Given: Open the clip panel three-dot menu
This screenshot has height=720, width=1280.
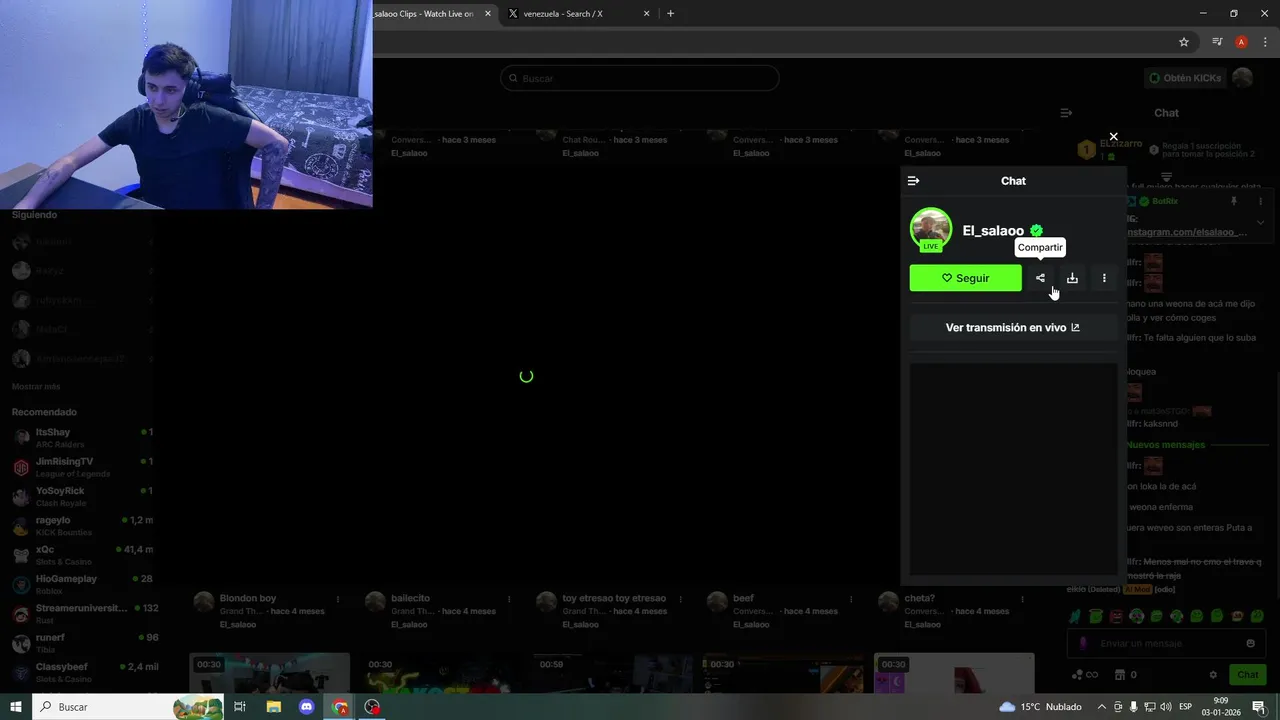Looking at the screenshot, I should coord(1104,278).
